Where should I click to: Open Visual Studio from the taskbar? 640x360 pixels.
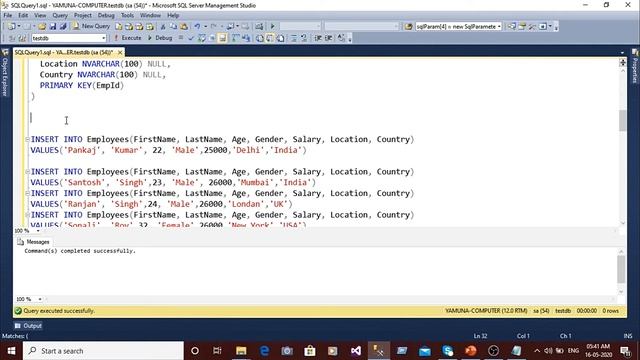click(356, 351)
